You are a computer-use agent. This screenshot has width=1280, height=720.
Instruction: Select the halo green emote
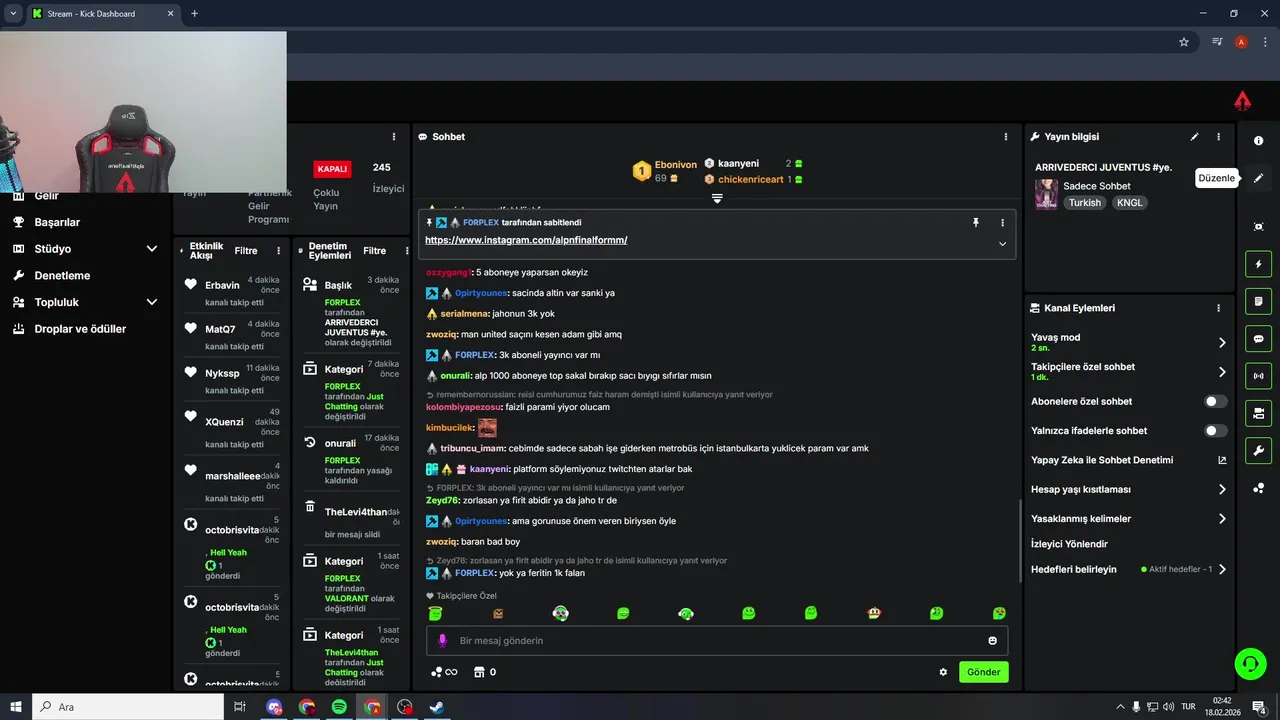coord(435,613)
